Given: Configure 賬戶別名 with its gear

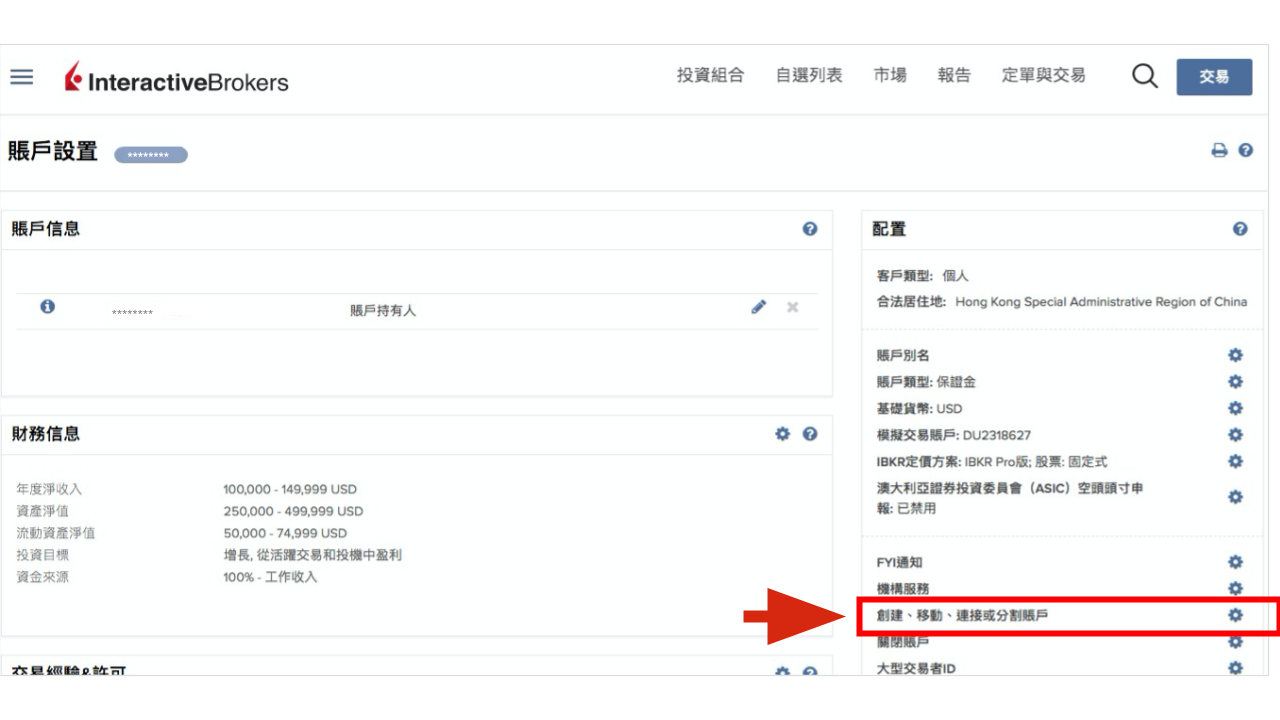Looking at the screenshot, I should click(x=1235, y=355).
